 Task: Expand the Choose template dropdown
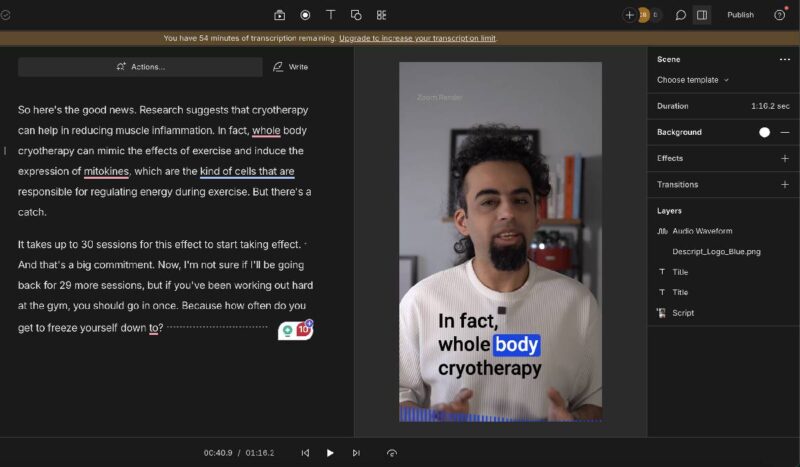click(692, 80)
